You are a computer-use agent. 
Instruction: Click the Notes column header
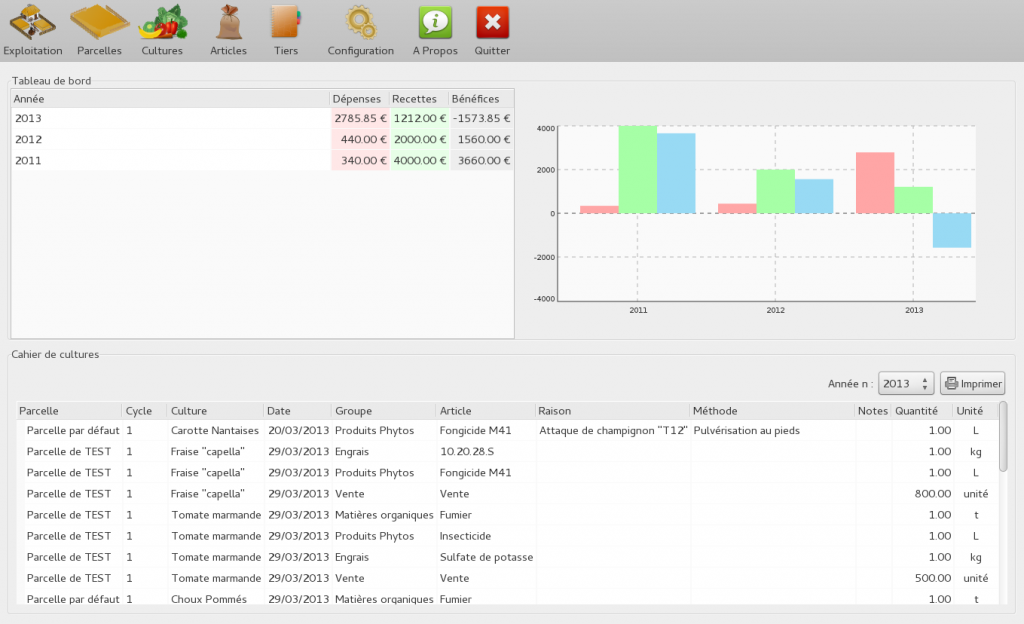873,411
